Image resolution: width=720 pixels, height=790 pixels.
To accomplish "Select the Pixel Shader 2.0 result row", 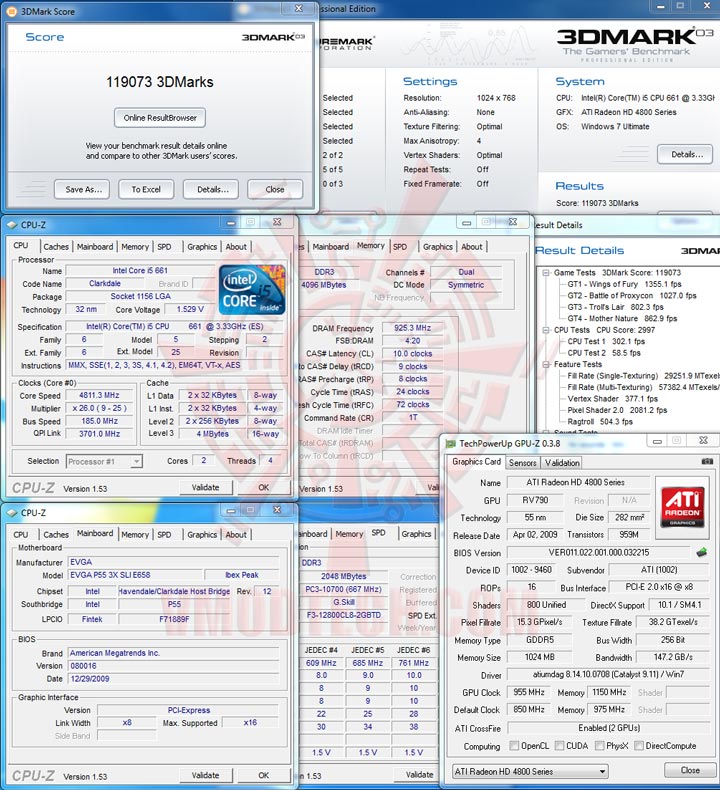I will pos(617,410).
